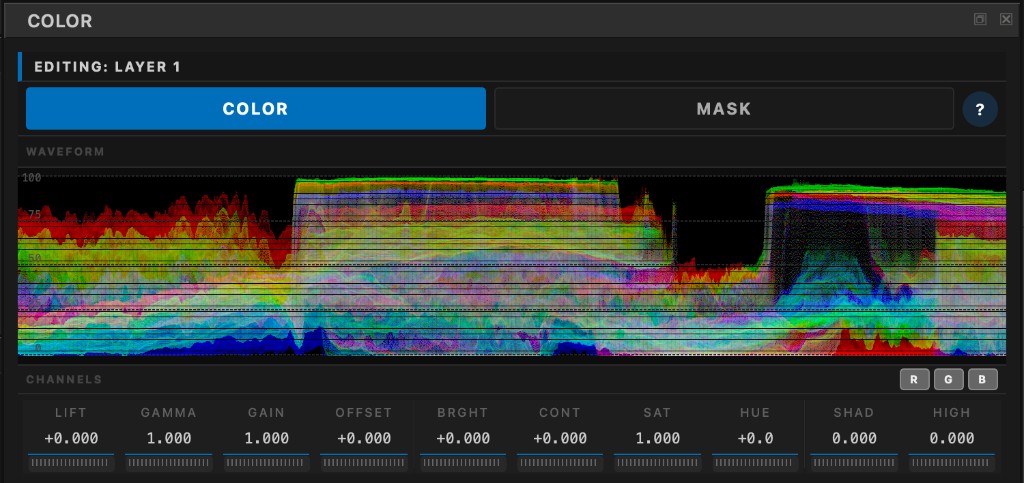Click the COLOR panel title

click(59, 21)
